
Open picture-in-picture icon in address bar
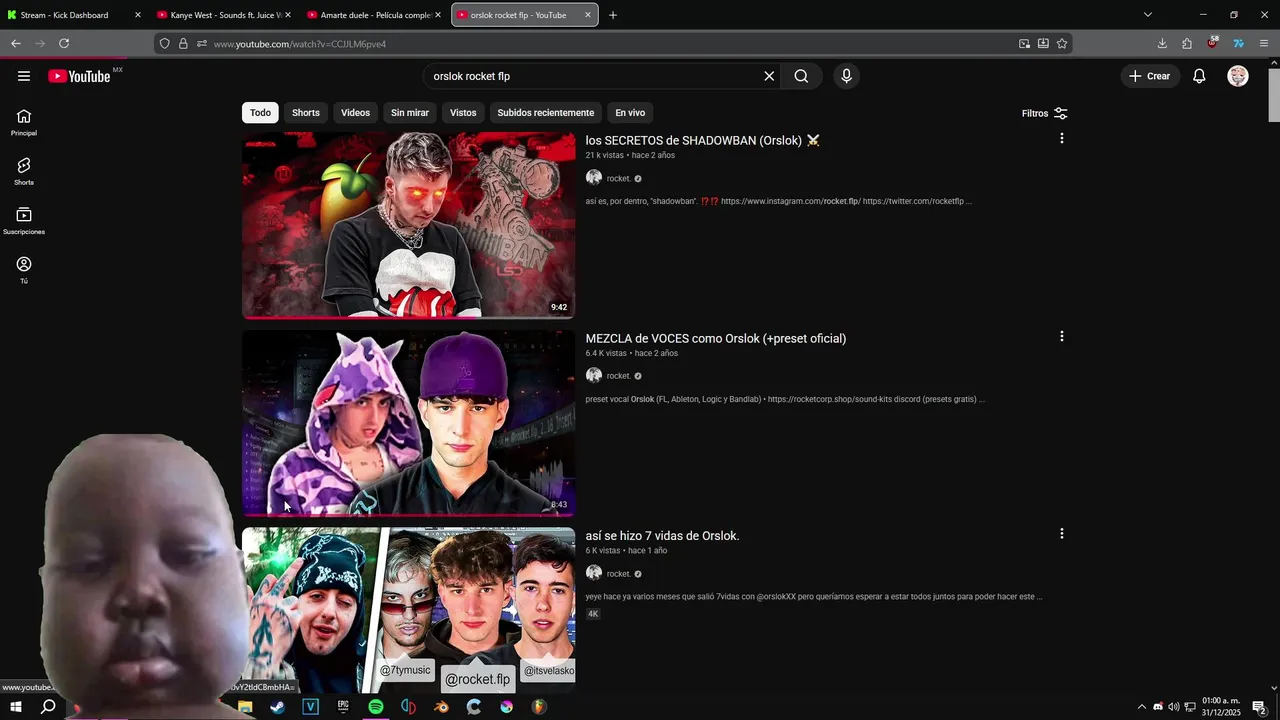tap(1024, 43)
